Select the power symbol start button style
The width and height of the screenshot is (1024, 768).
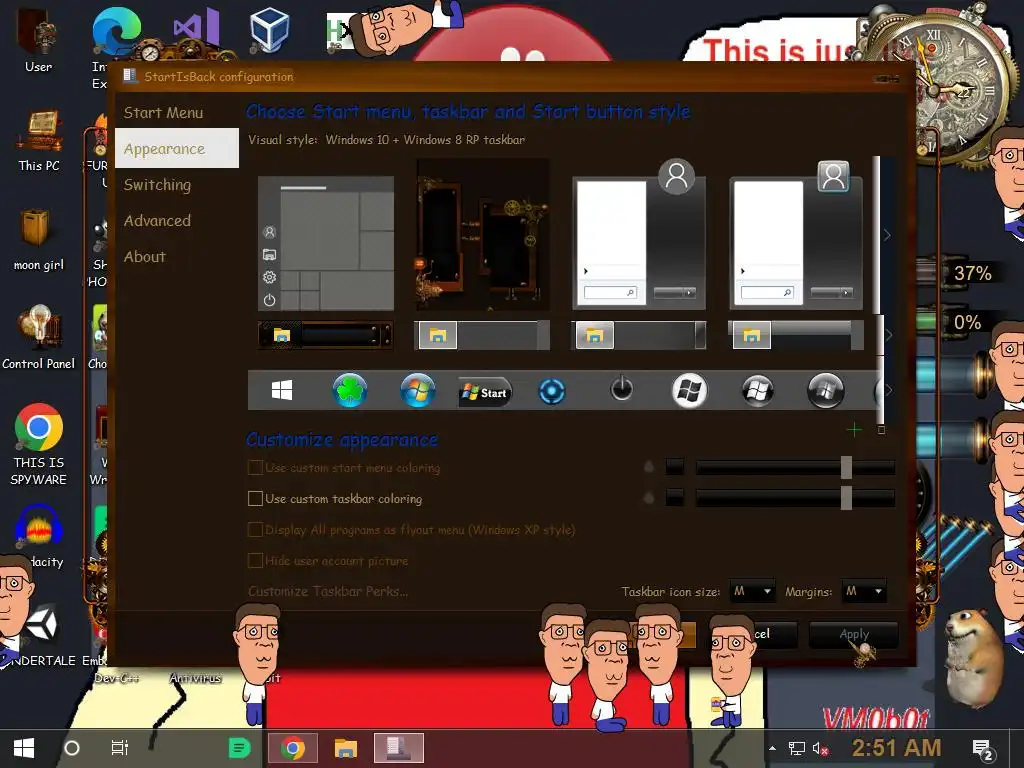[621, 389]
